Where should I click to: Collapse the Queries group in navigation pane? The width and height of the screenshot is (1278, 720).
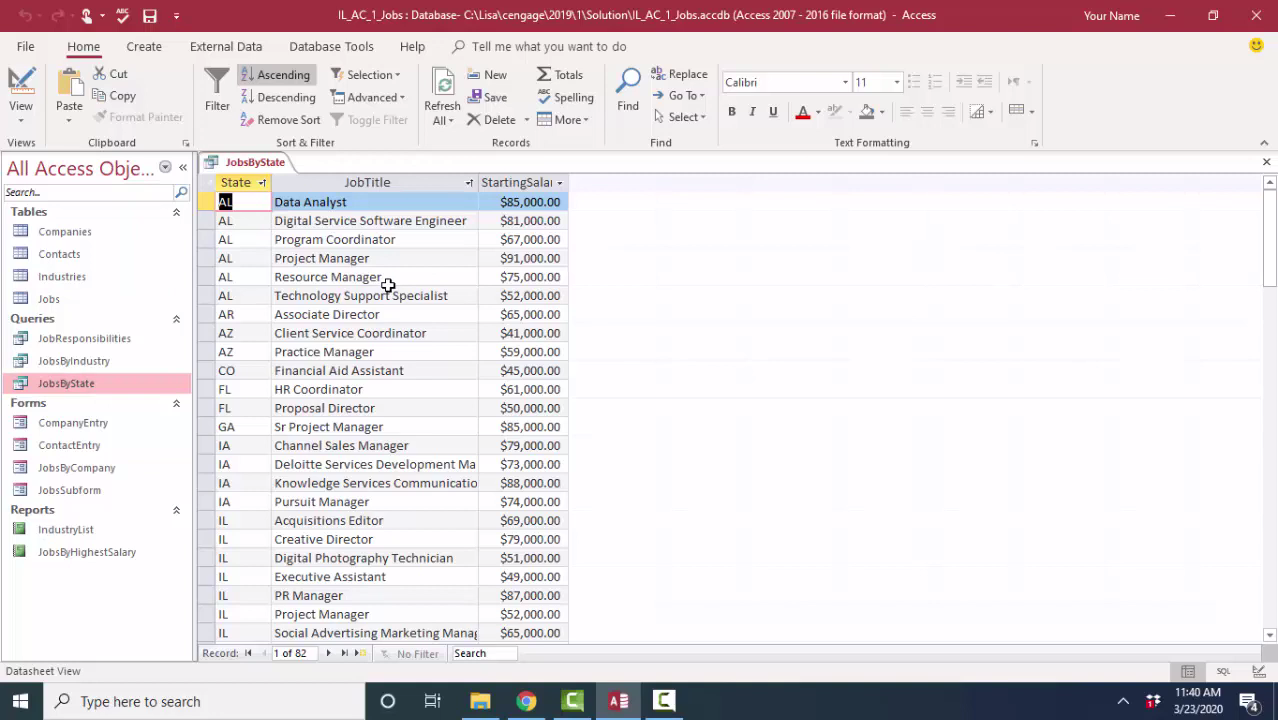tap(176, 319)
